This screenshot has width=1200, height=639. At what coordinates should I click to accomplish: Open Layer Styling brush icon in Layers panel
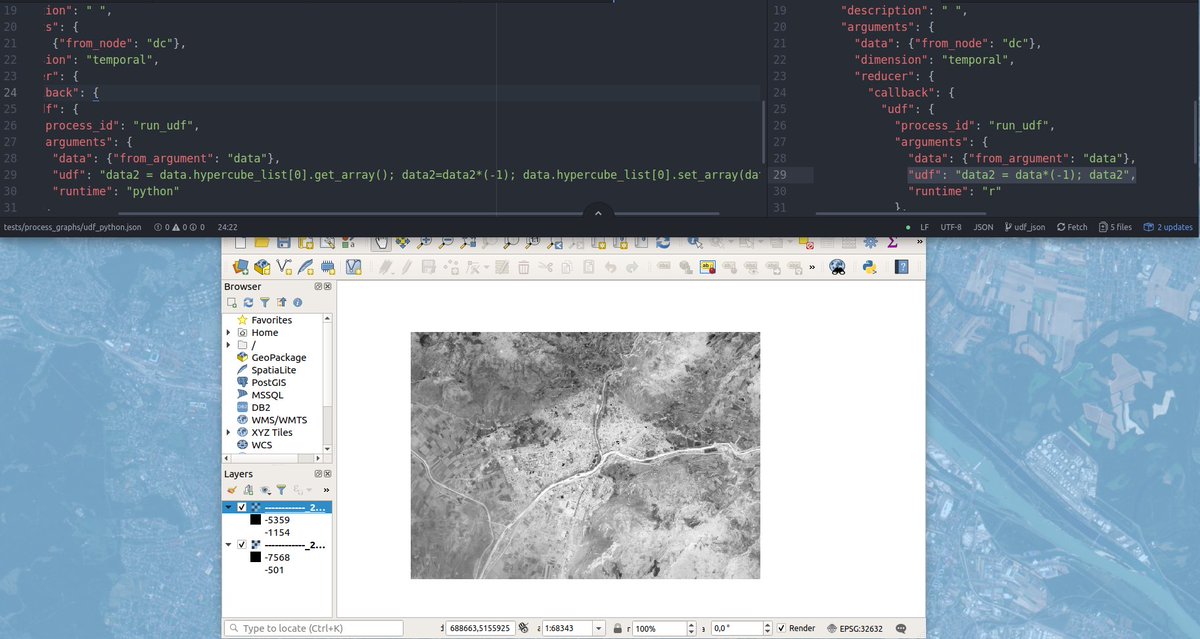pos(232,490)
